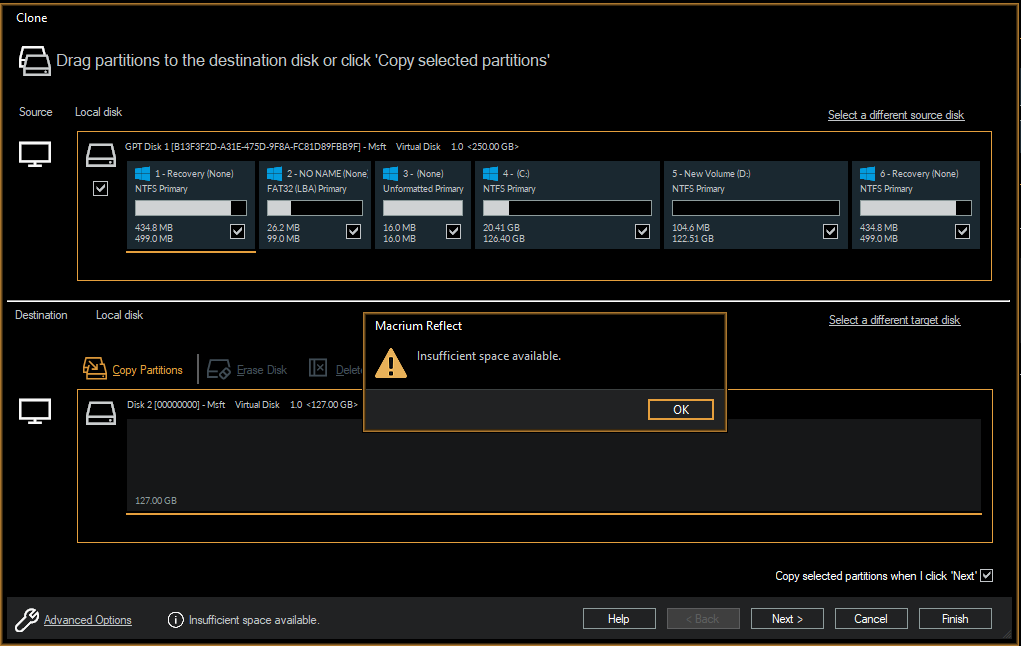Open Select a different target disk

[x=894, y=319]
